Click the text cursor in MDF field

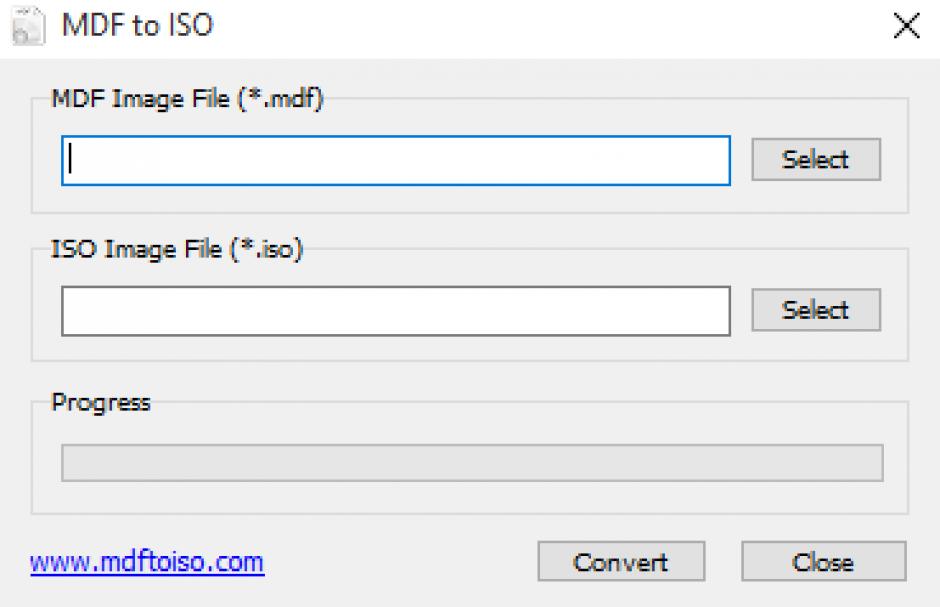pos(71,161)
